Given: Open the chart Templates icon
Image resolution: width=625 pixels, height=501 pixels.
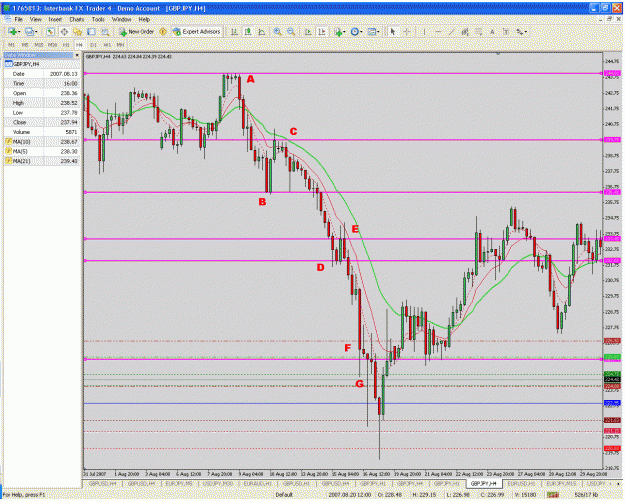Looking at the screenshot, I should click(371, 32).
